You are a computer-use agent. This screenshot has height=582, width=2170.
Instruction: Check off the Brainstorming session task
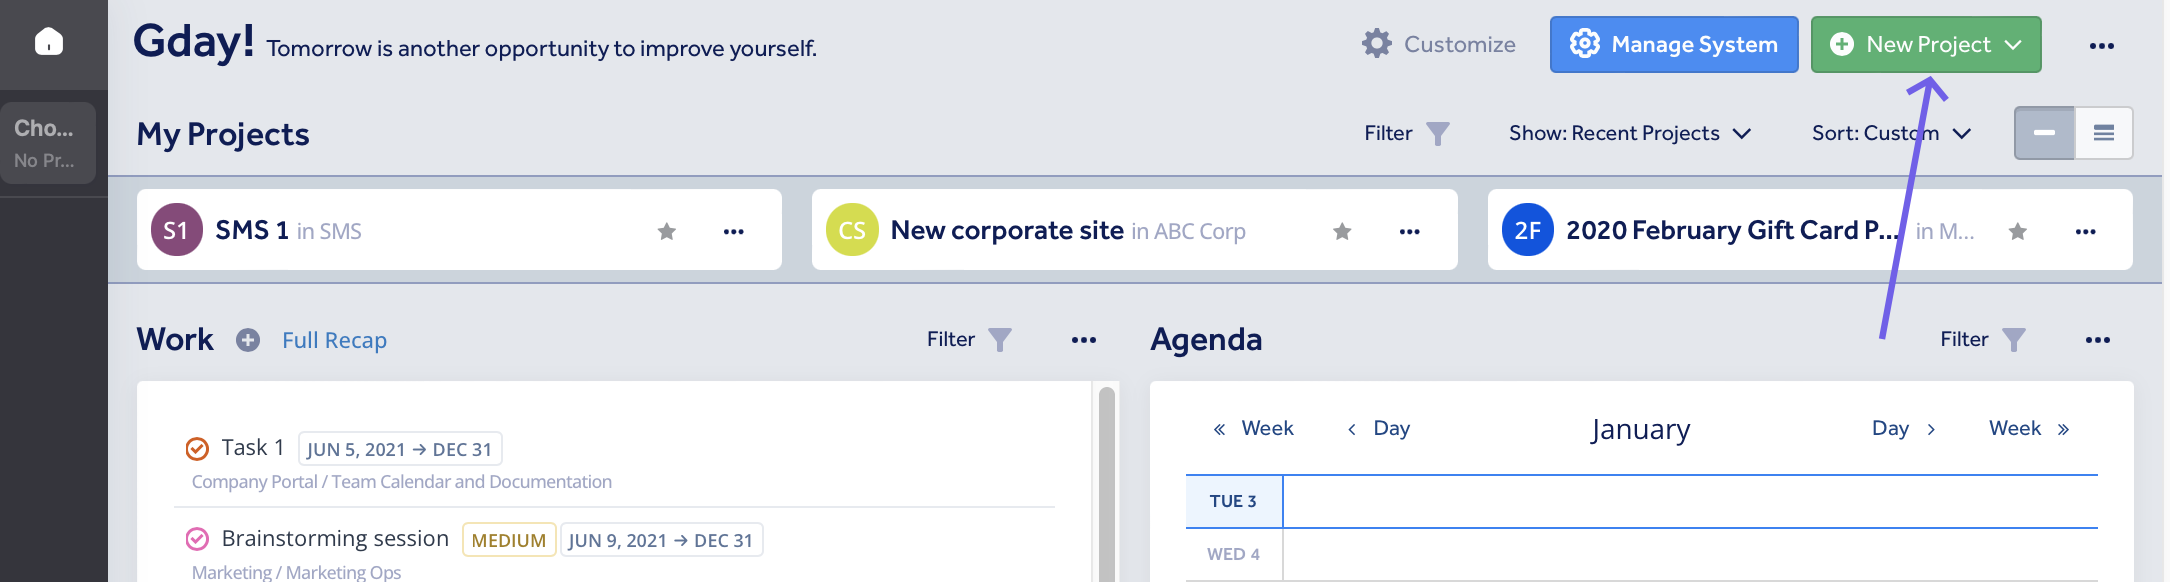coord(197,539)
